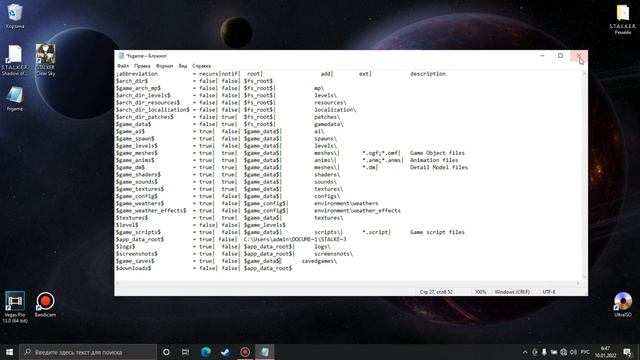Viewport: 640px width, 360px height.
Task: Click the "environment\weather_effects" path text
Action: (357, 211)
